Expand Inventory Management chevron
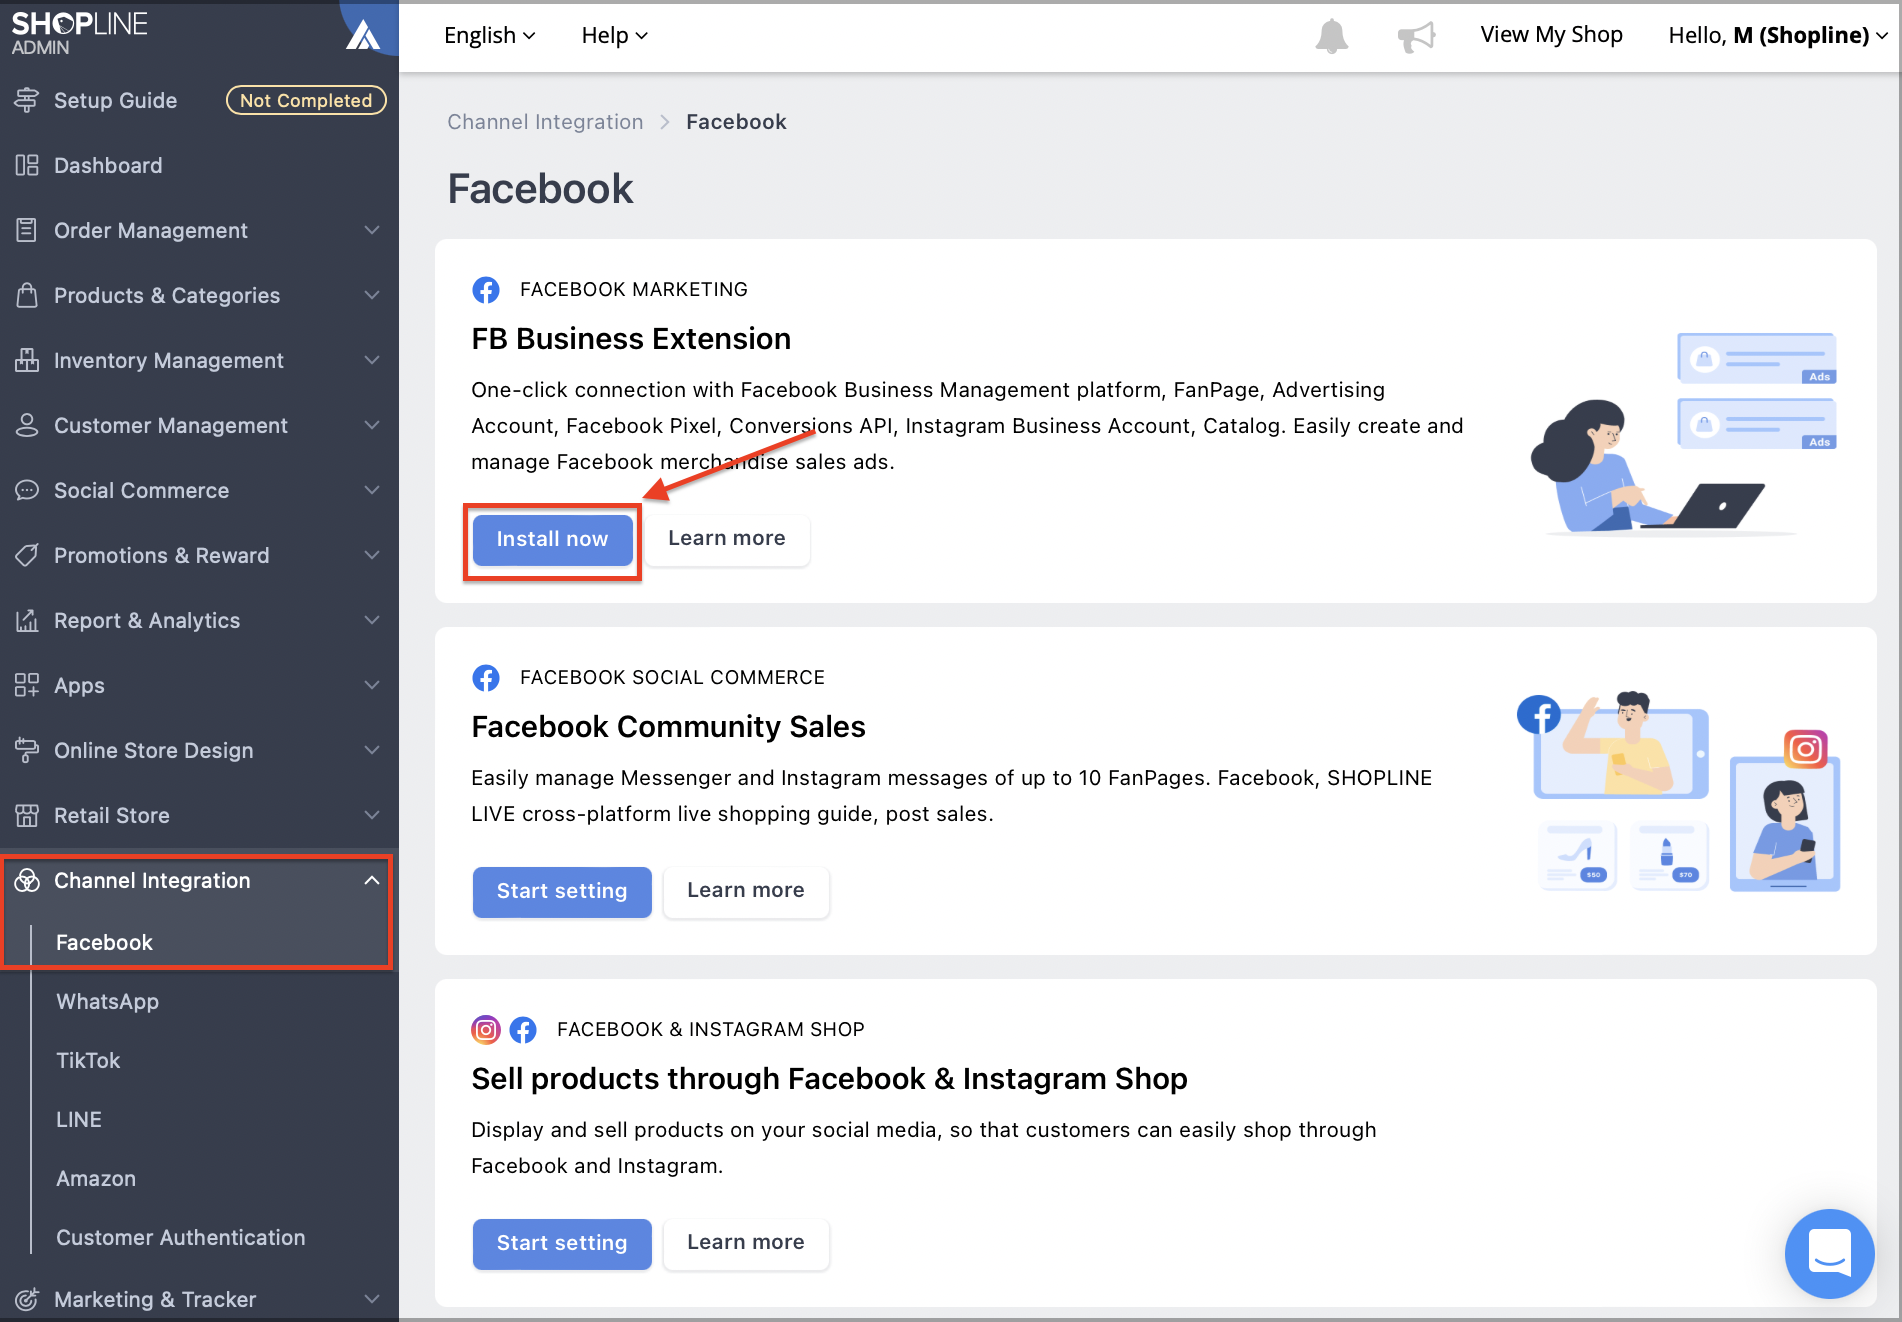Screen dimensions: 1902x1322 click(x=372, y=360)
